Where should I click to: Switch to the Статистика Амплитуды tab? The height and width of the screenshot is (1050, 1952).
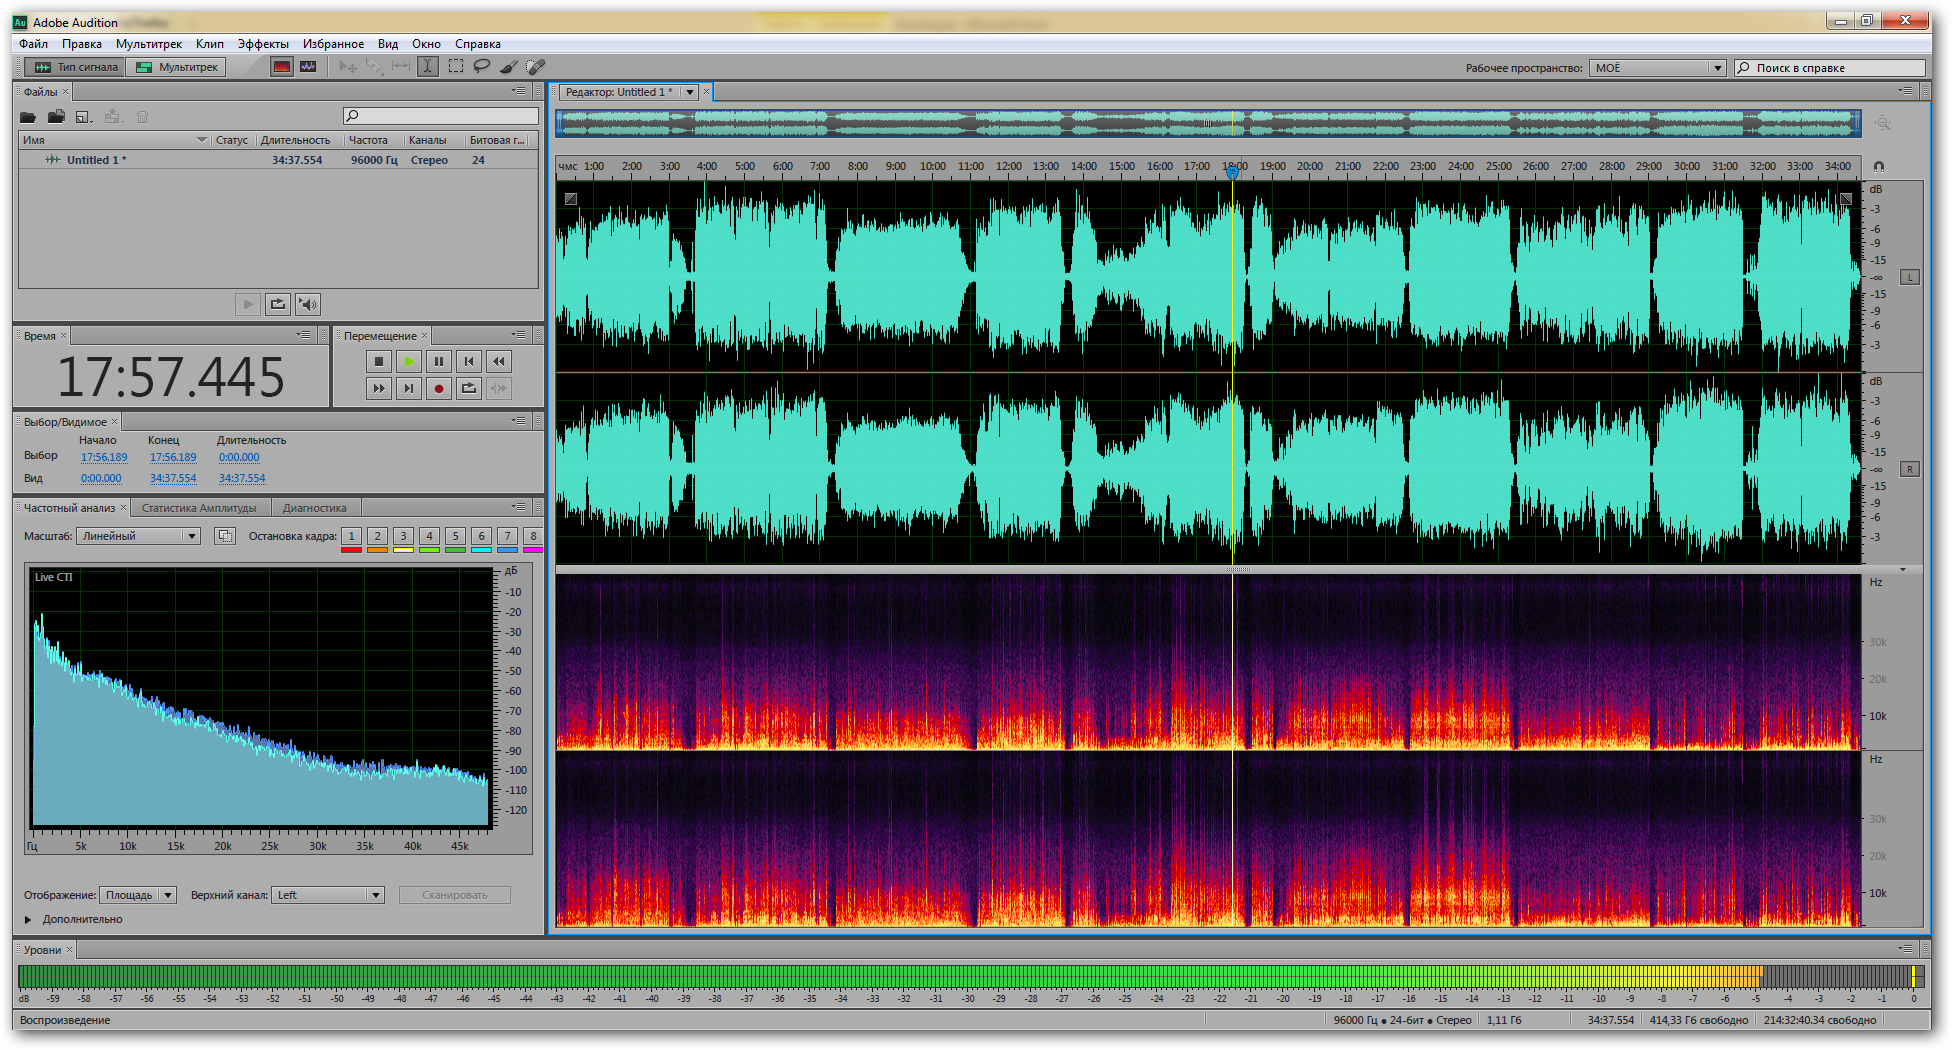(x=199, y=508)
